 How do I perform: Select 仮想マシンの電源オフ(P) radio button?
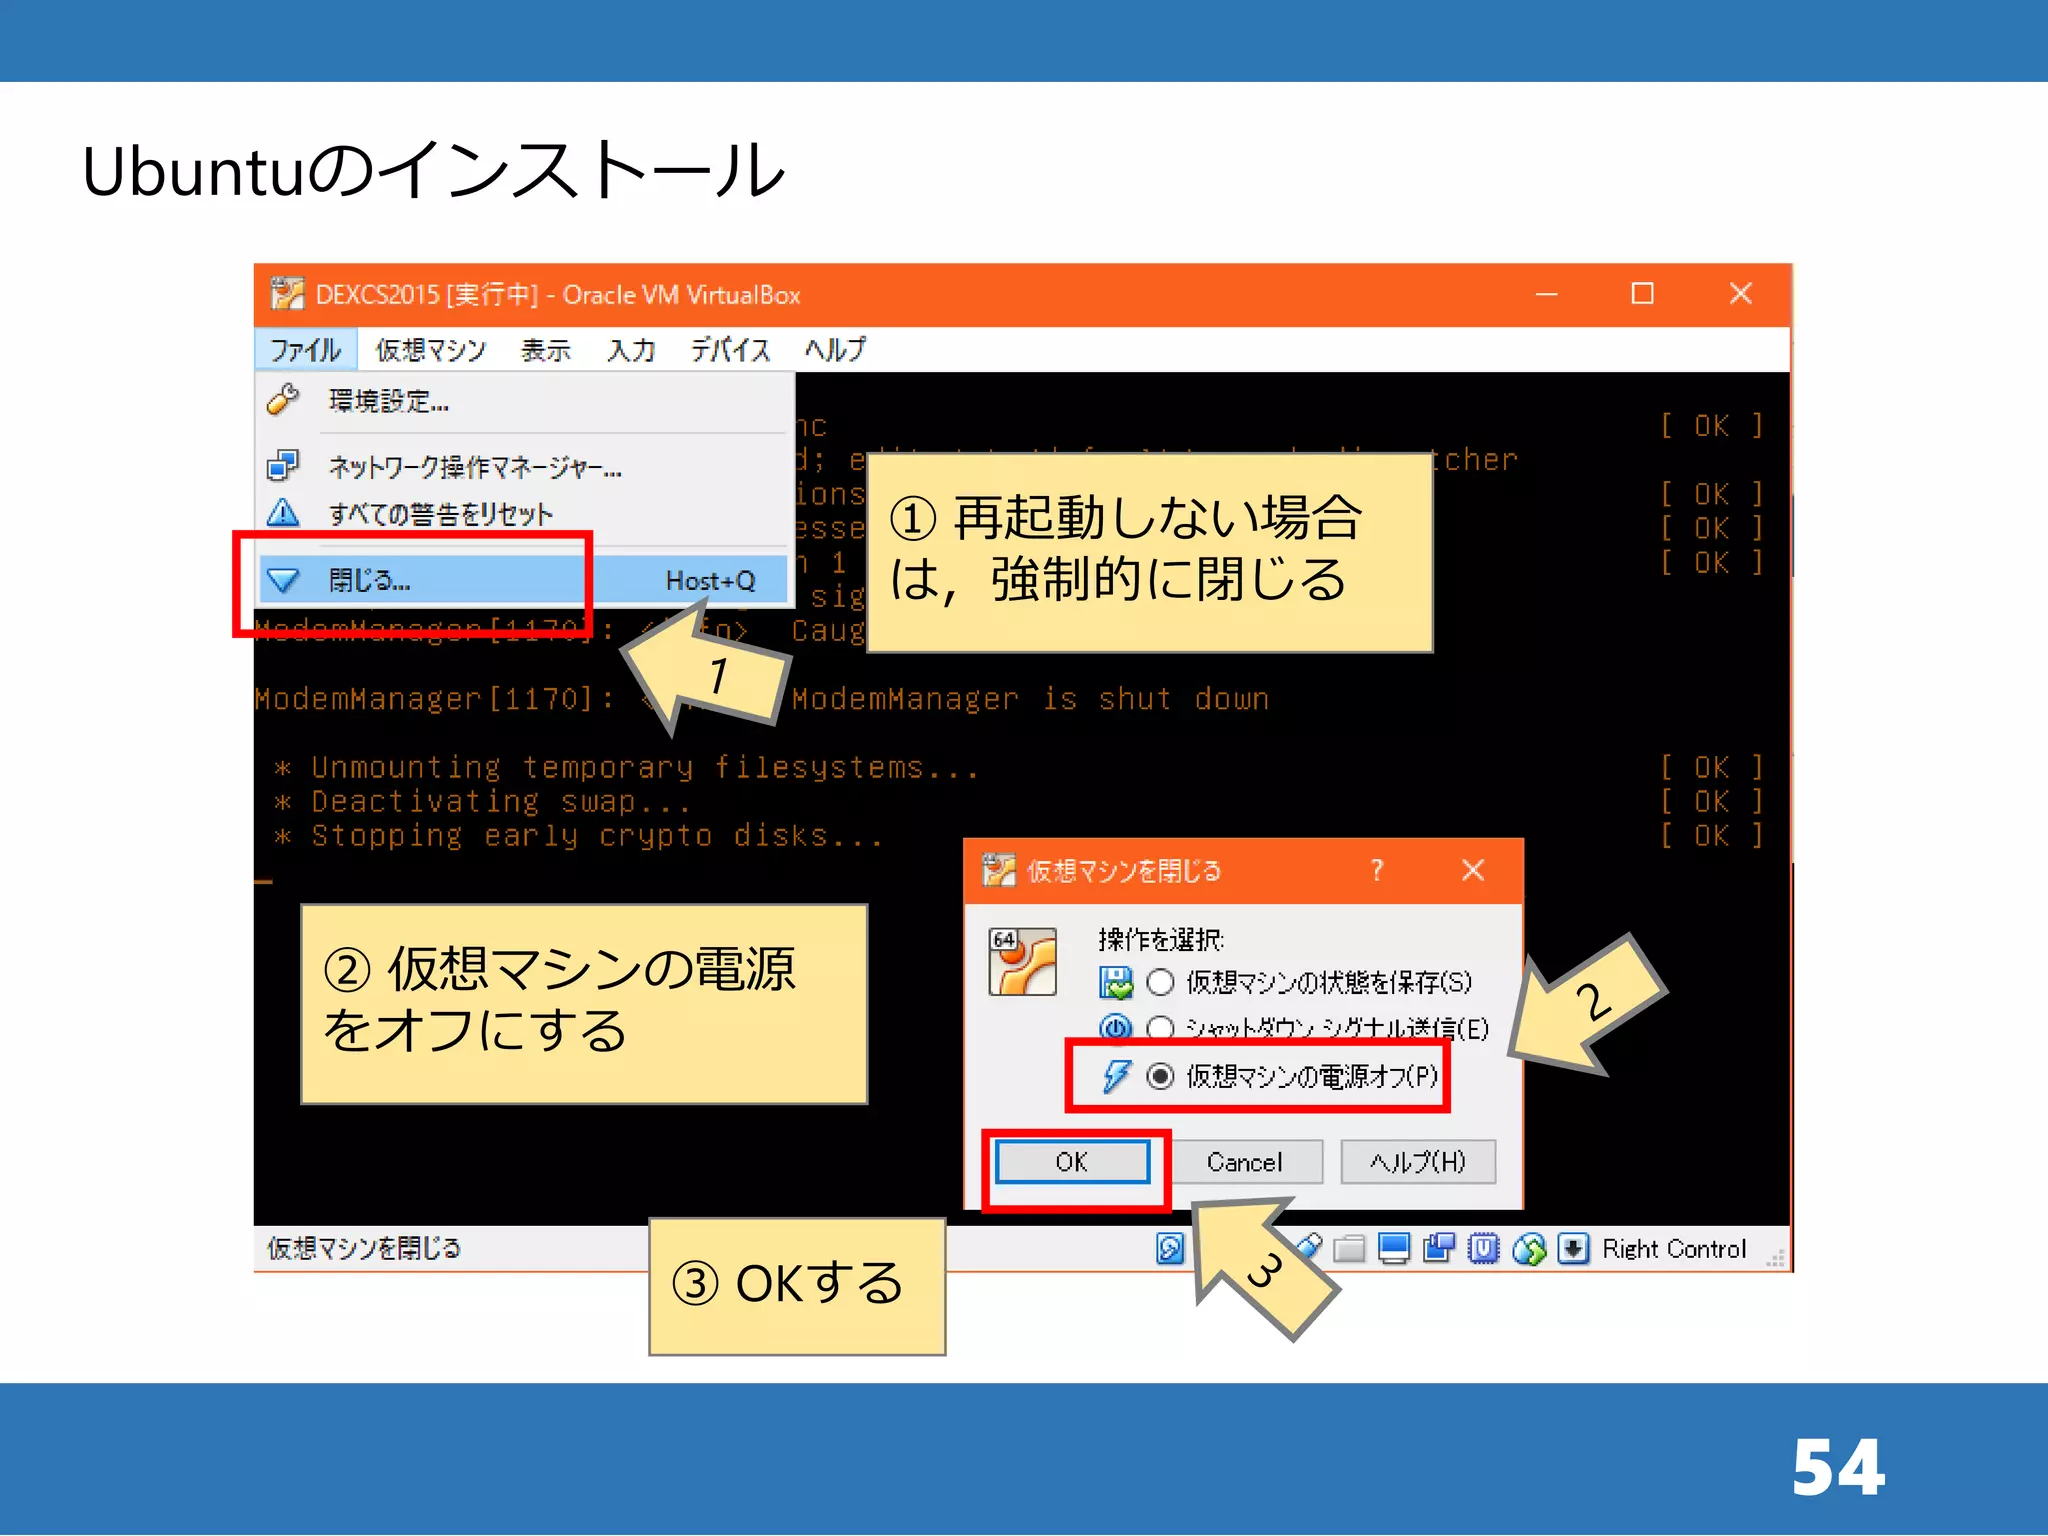(1160, 1076)
